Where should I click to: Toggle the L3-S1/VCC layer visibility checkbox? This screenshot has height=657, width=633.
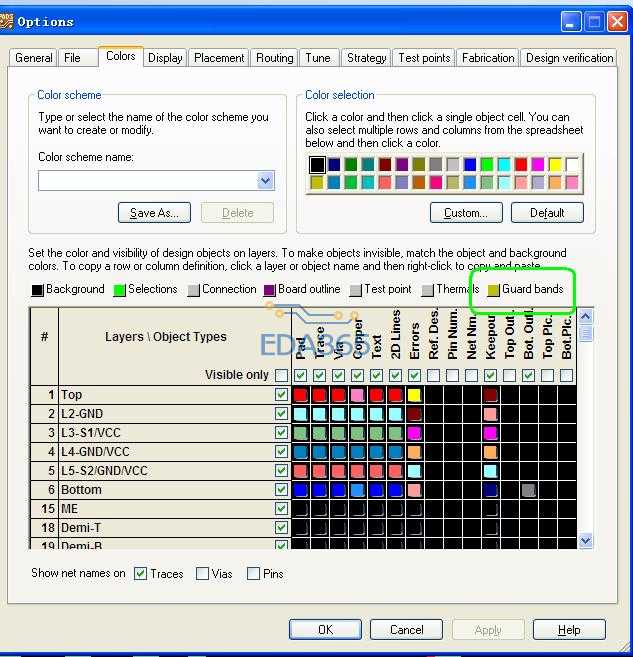[x=281, y=432]
